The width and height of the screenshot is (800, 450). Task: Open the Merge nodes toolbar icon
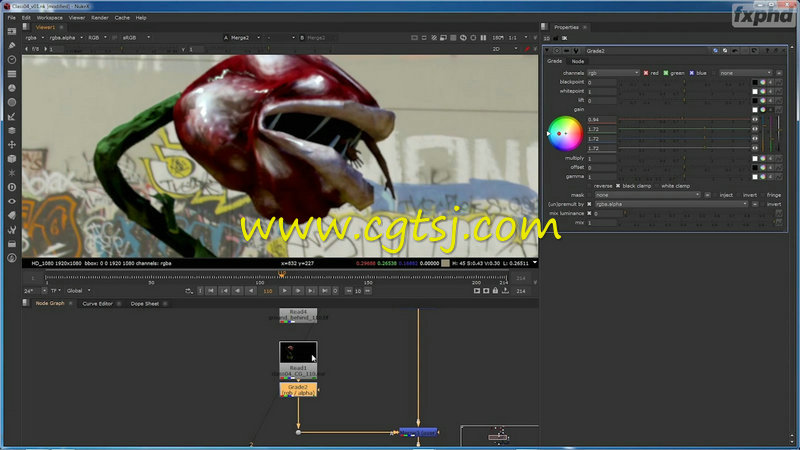click(x=12, y=131)
